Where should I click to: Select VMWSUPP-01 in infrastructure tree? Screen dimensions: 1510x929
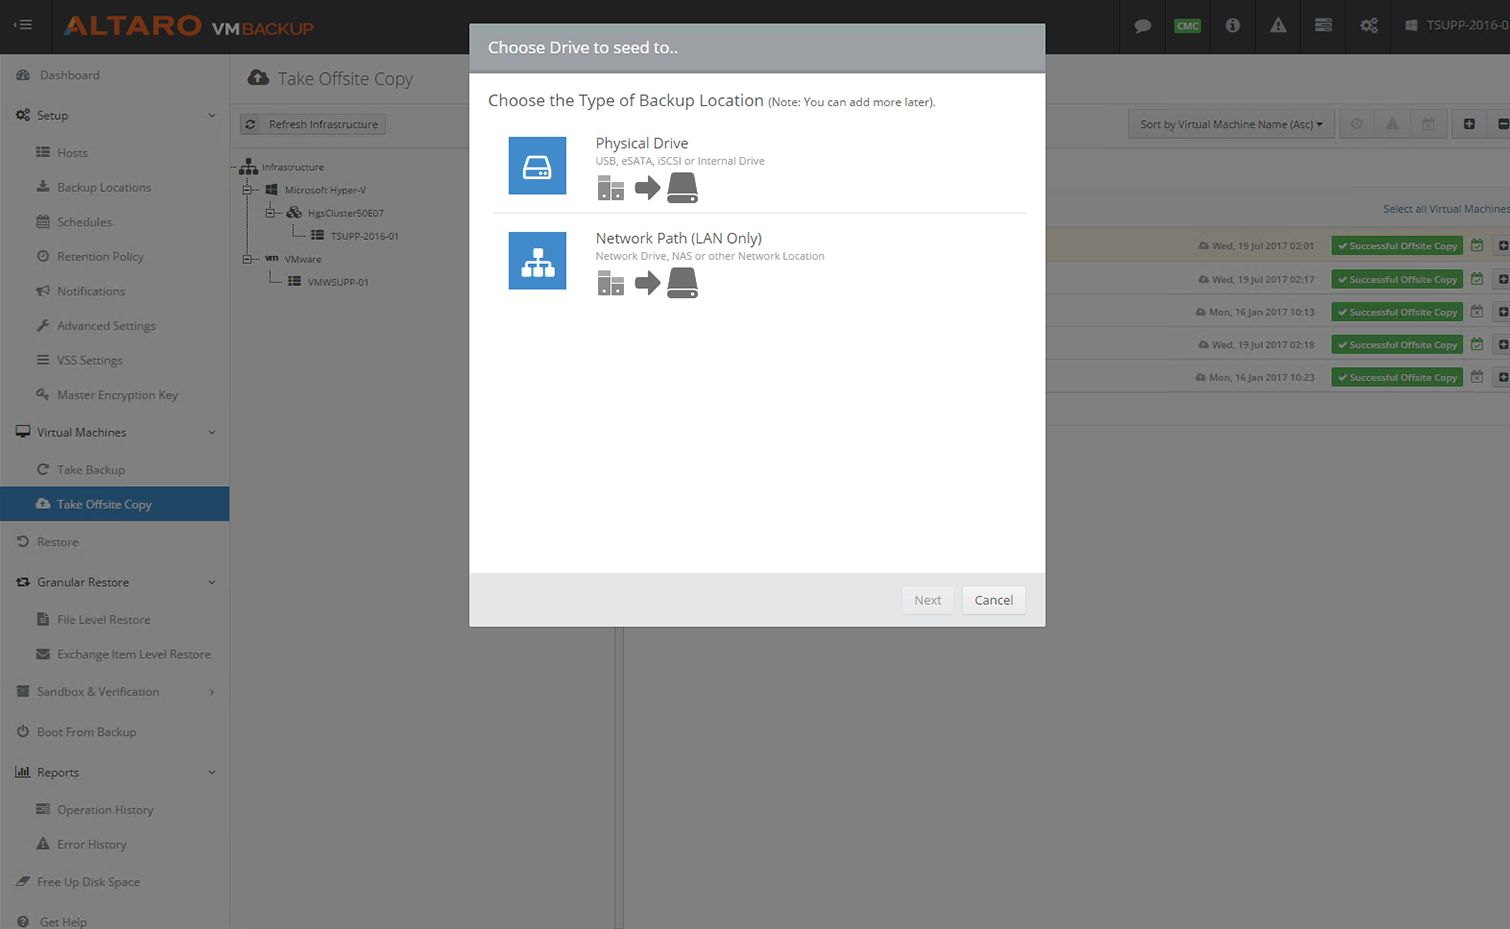[338, 282]
